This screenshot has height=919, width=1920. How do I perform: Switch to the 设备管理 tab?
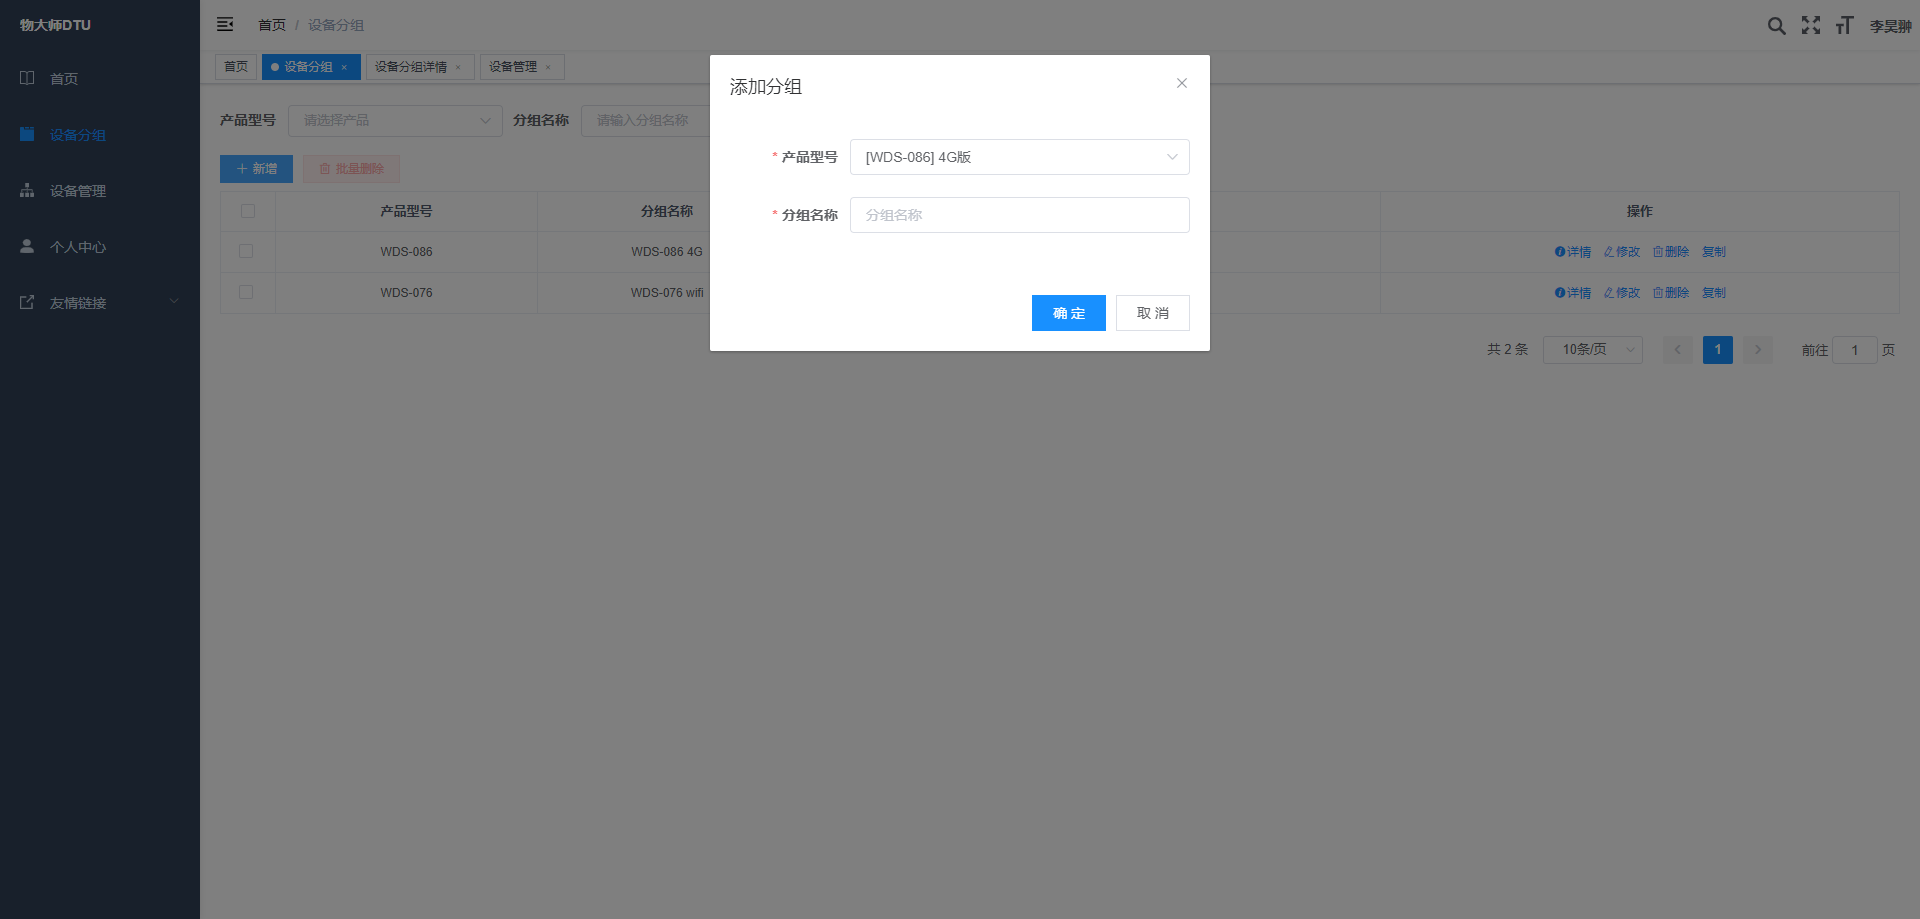click(513, 67)
